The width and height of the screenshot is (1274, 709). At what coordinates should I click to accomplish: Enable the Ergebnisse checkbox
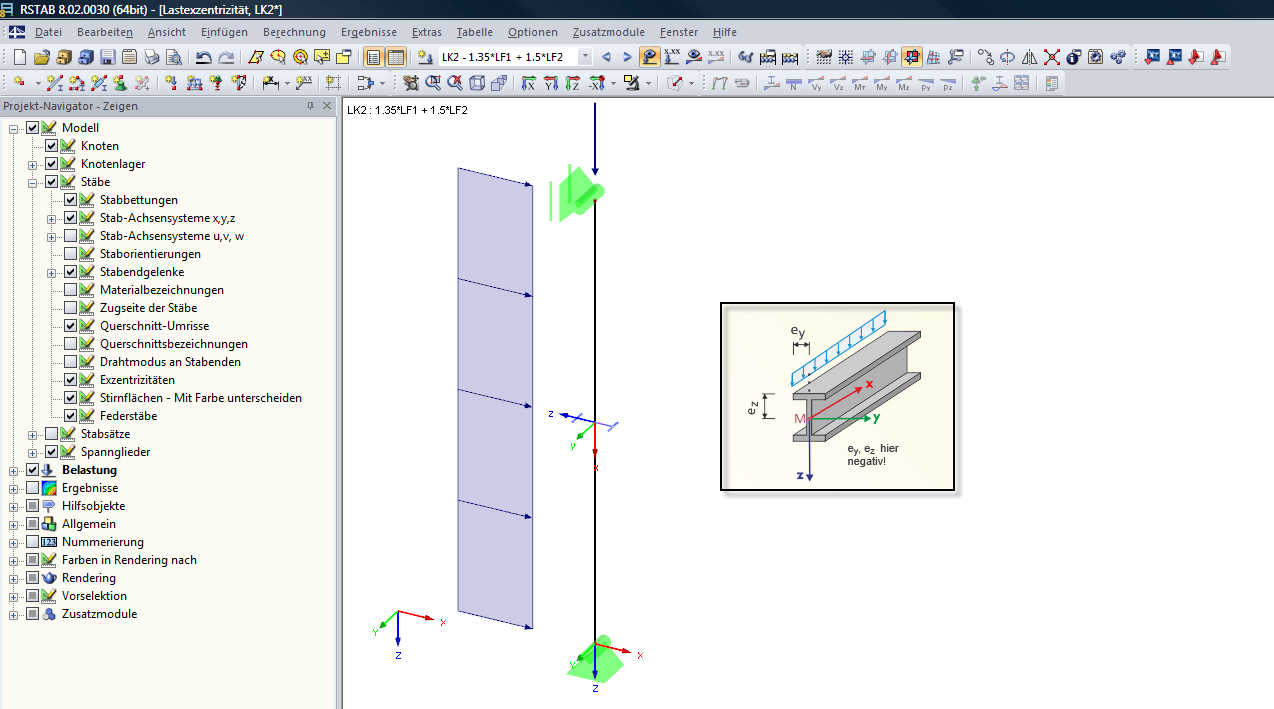(x=32, y=488)
